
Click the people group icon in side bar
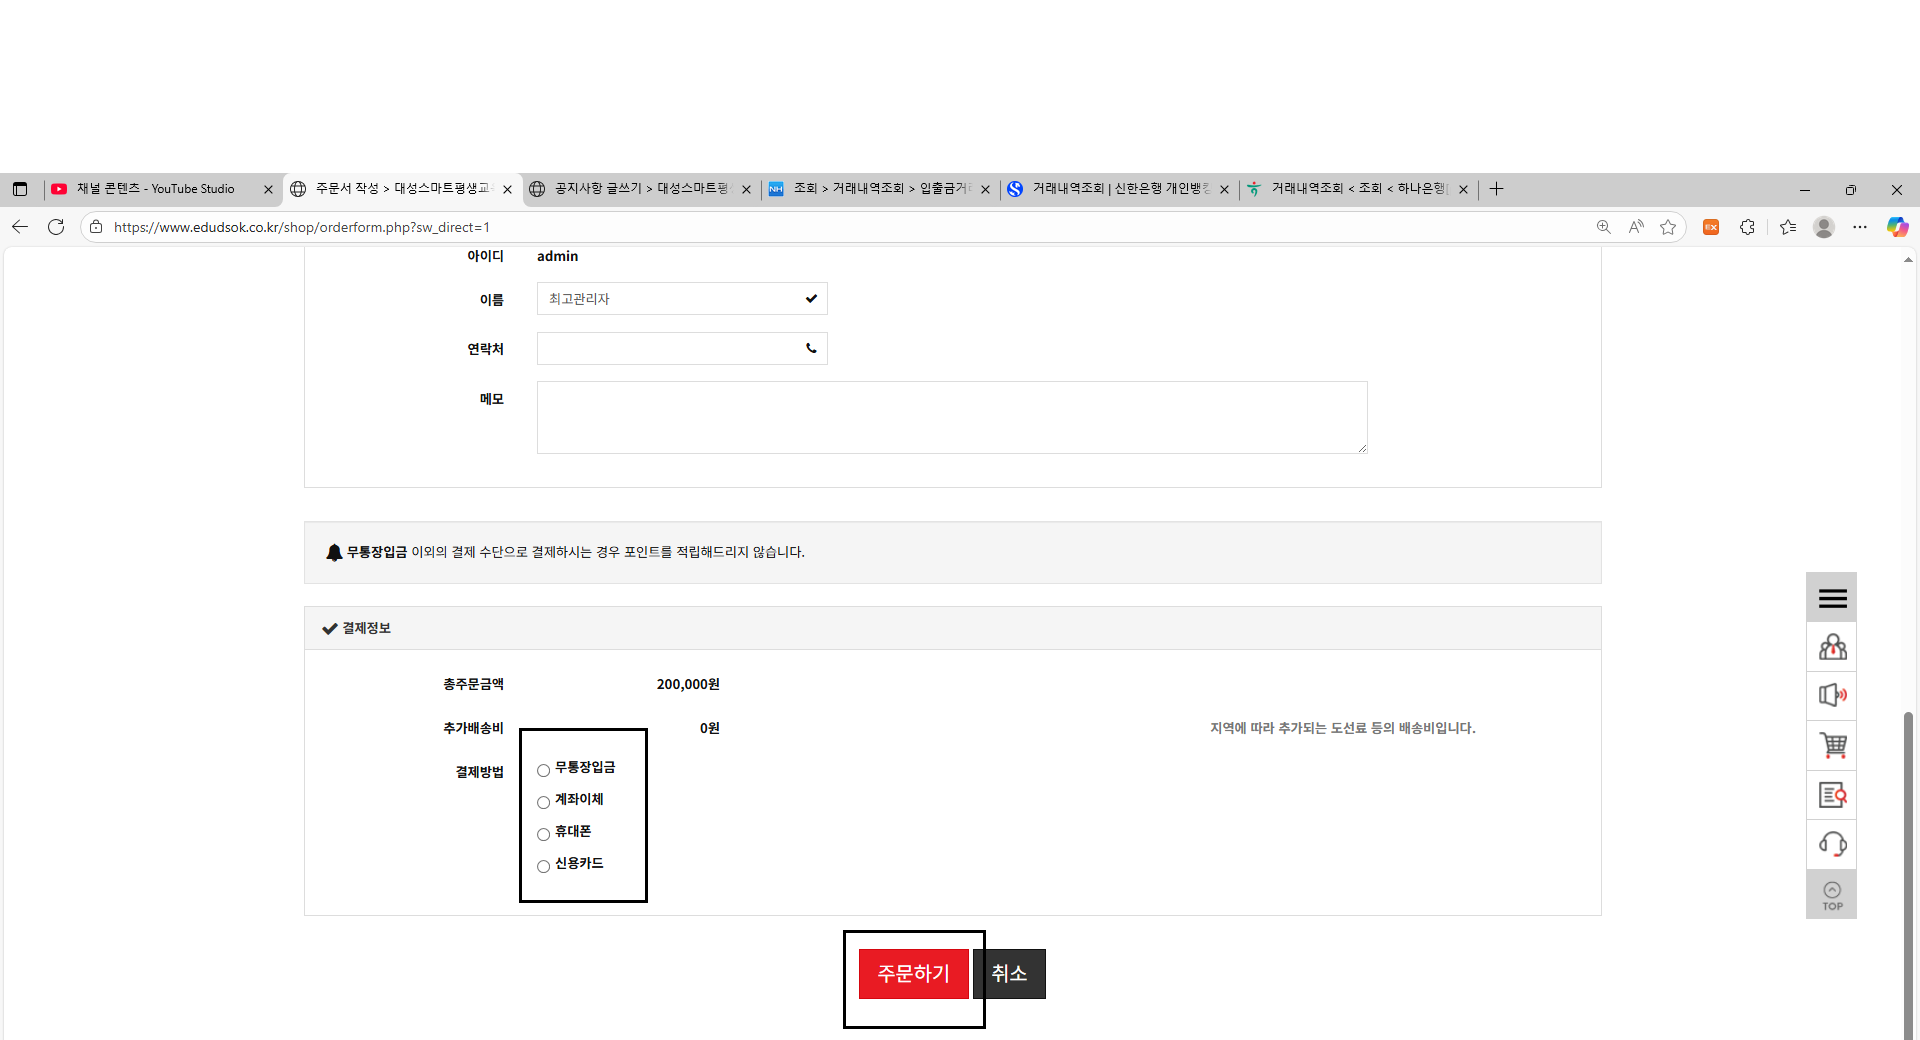coord(1832,647)
